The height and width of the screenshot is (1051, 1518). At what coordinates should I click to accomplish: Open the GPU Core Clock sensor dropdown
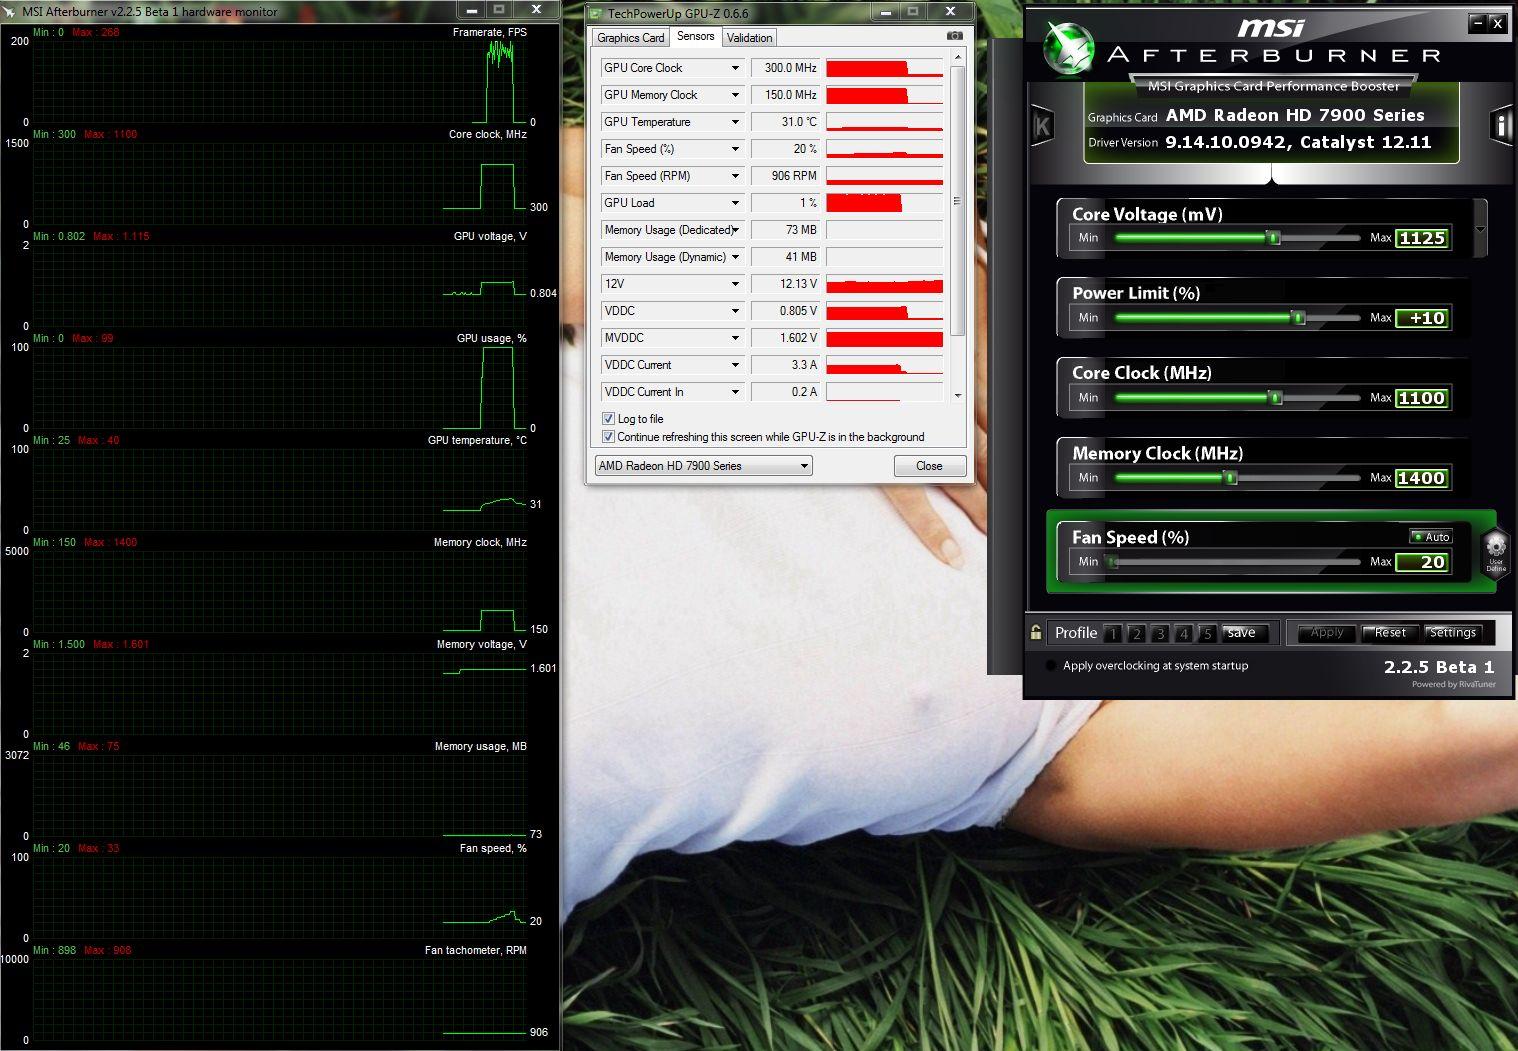[735, 68]
